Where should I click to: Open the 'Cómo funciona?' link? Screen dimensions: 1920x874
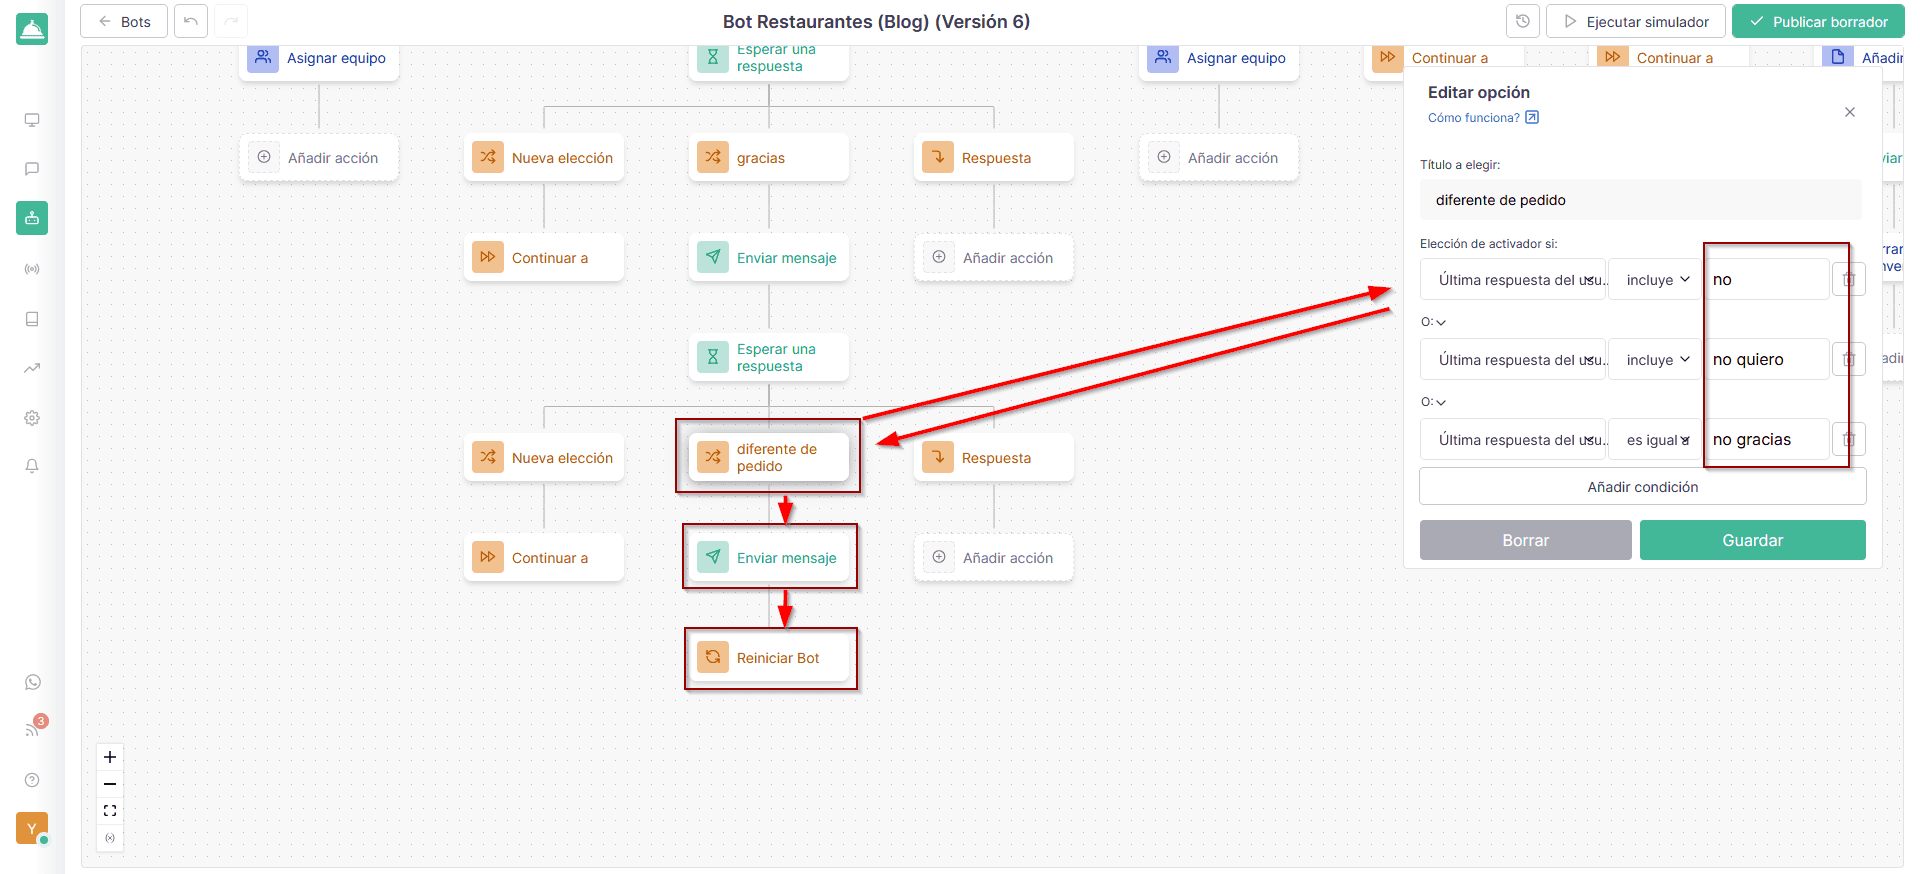coord(1483,118)
